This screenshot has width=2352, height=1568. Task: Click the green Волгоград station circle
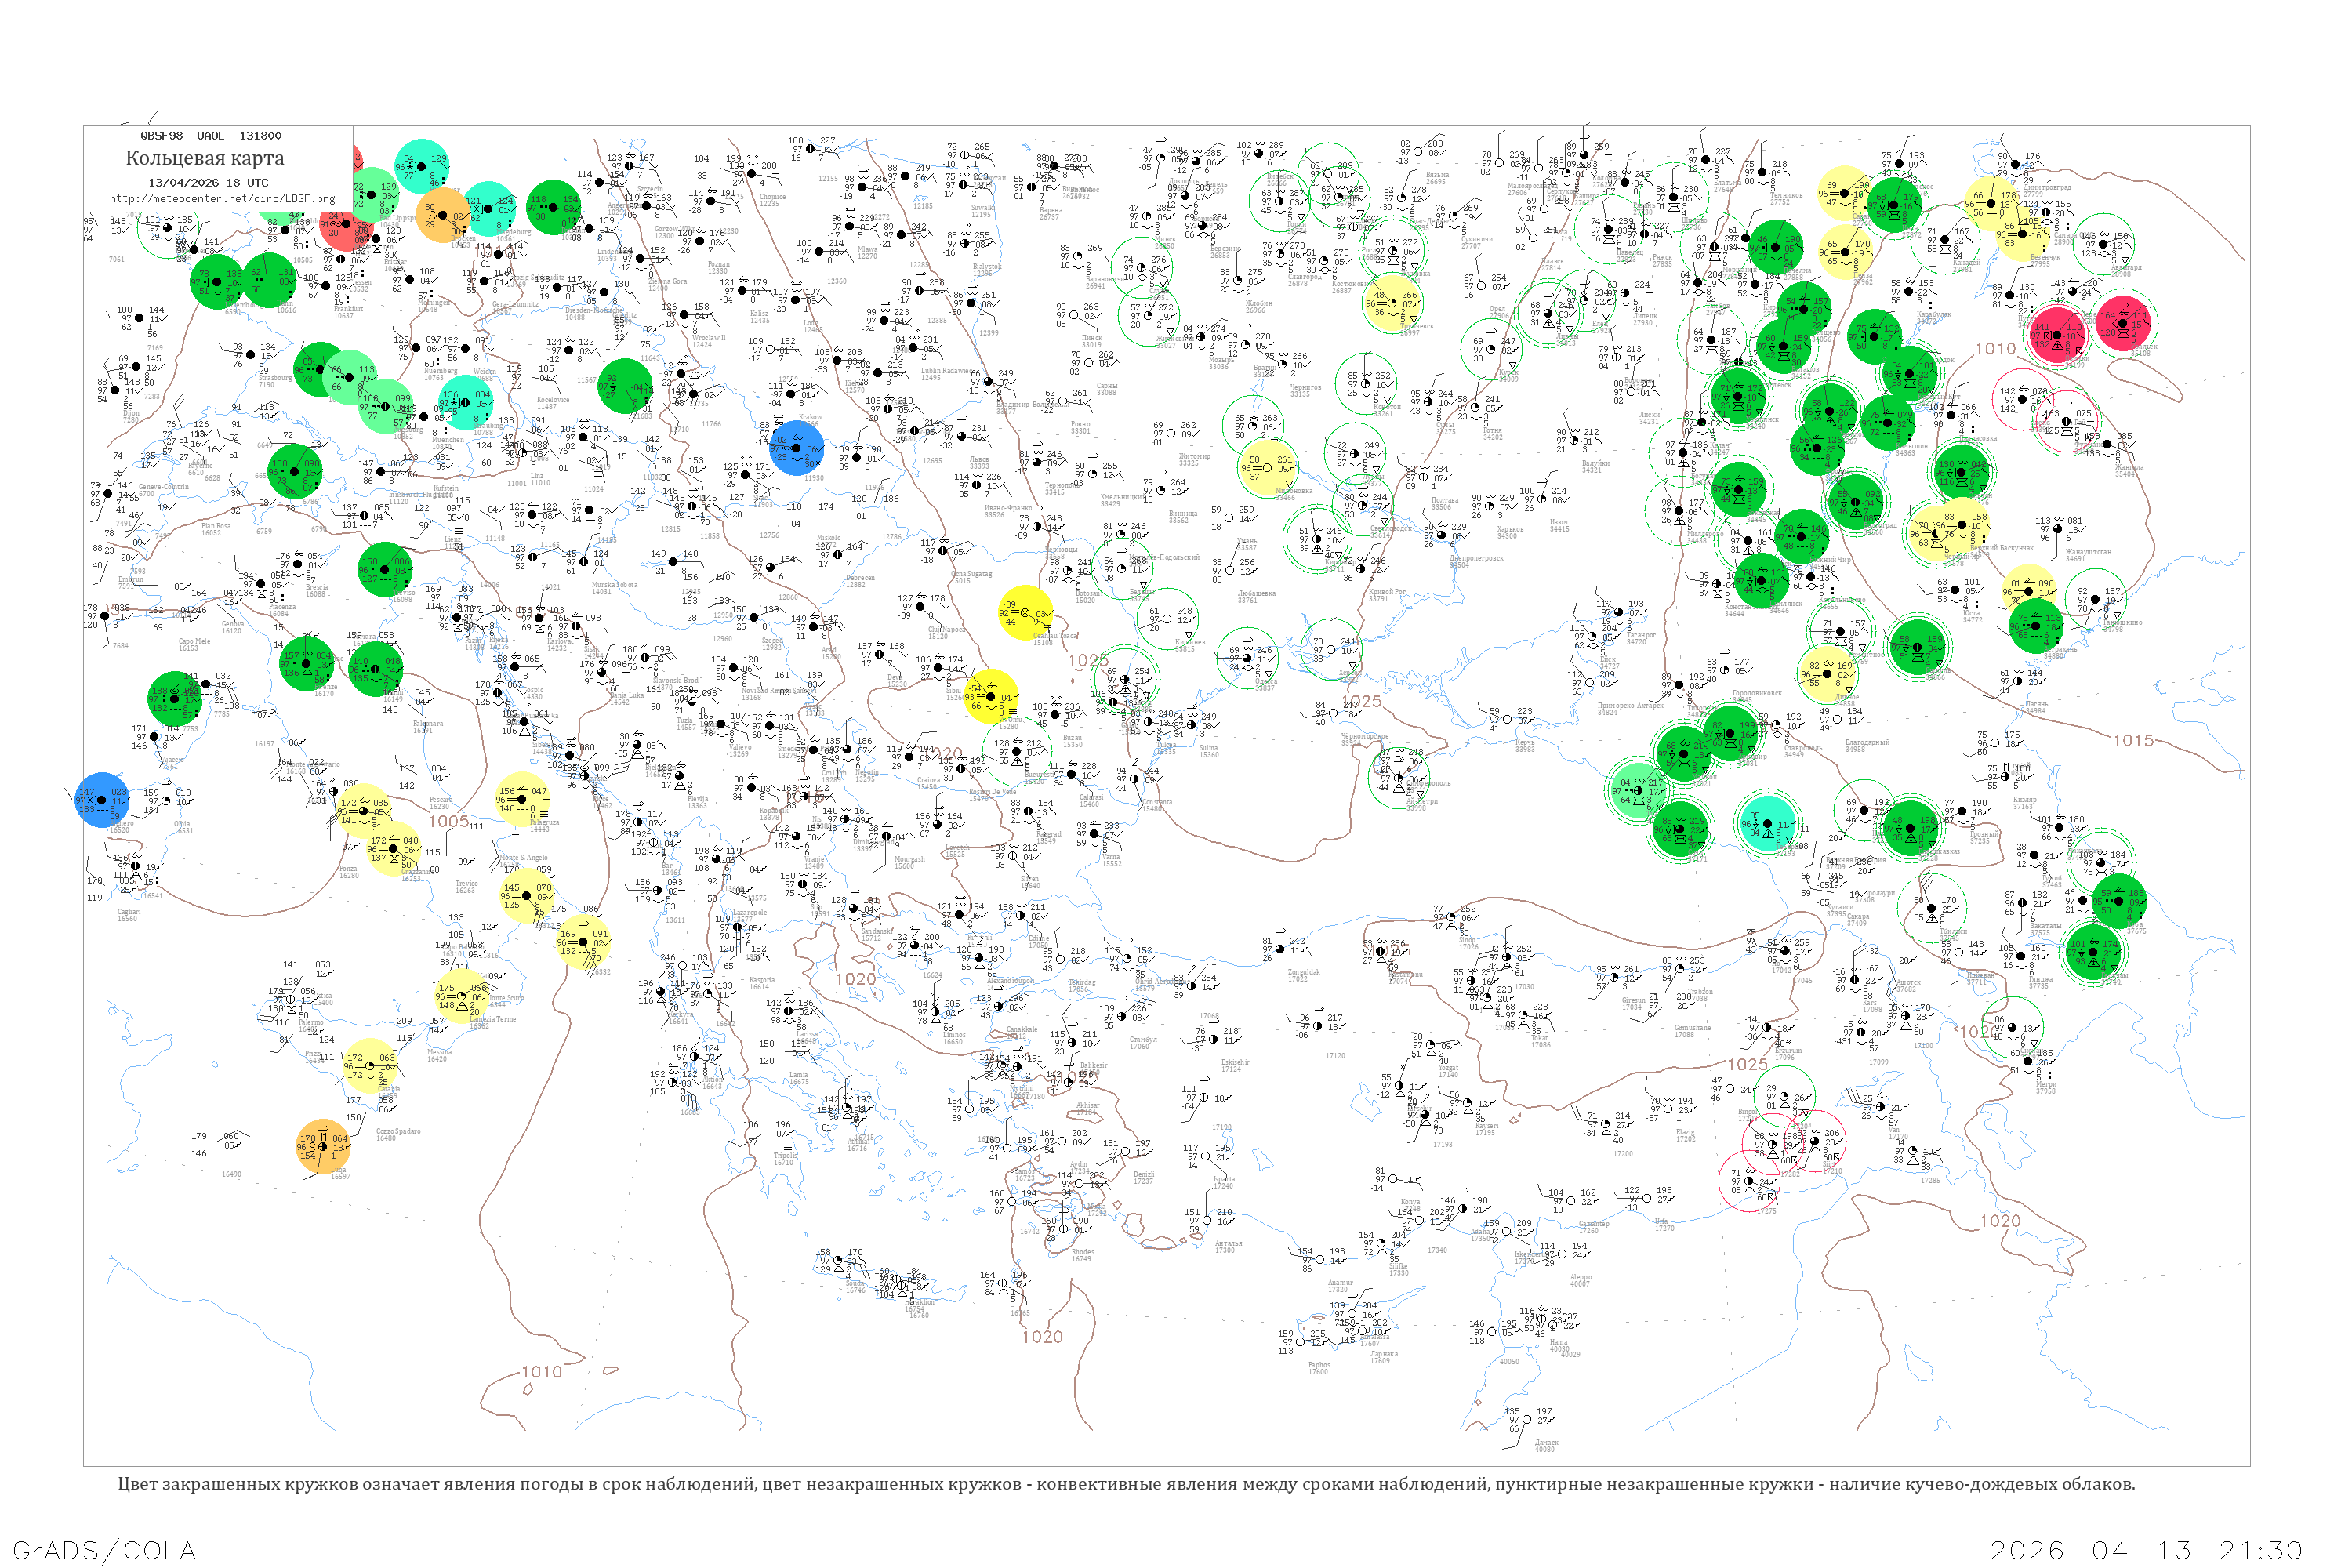point(1856,503)
